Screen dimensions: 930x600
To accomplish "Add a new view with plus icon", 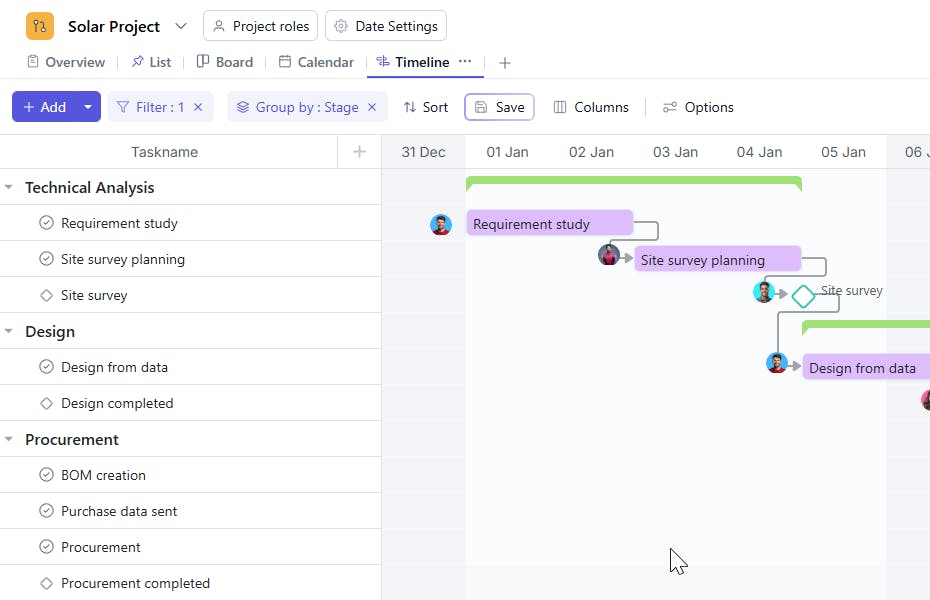I will tap(505, 63).
